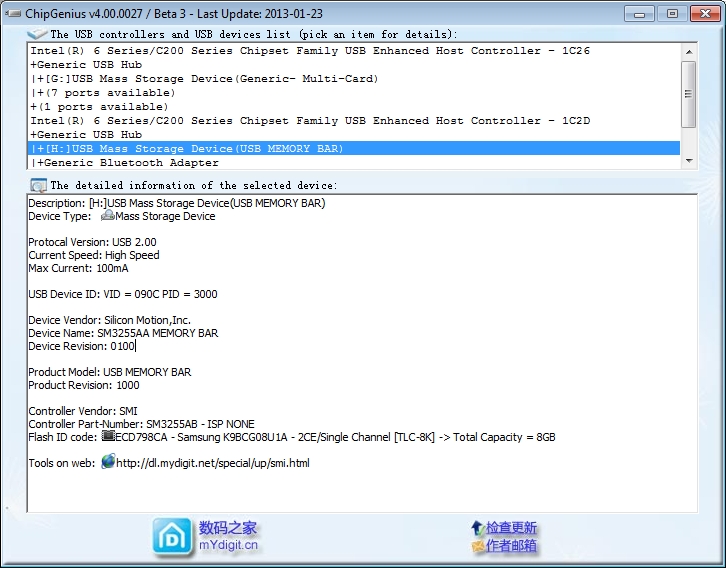The width and height of the screenshot is (726, 568).
Task: Open the 检查更新 check update link
Action: 511,528
